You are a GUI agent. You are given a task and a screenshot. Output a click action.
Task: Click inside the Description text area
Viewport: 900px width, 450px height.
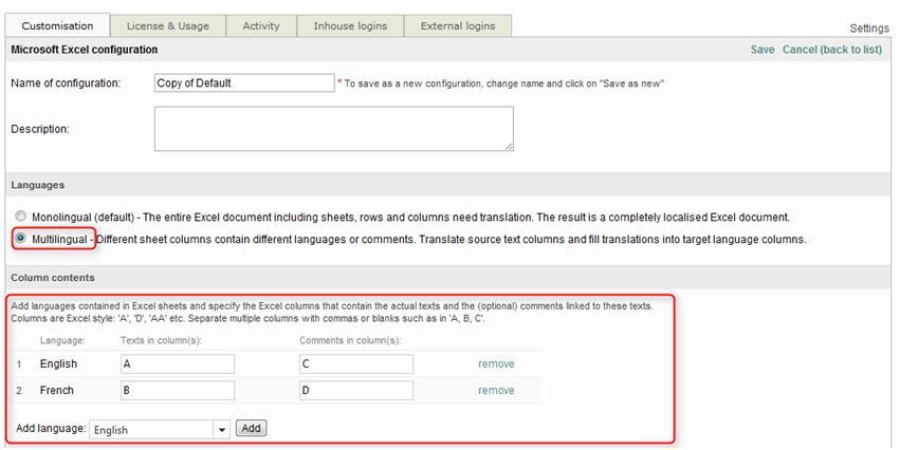[x=333, y=129]
